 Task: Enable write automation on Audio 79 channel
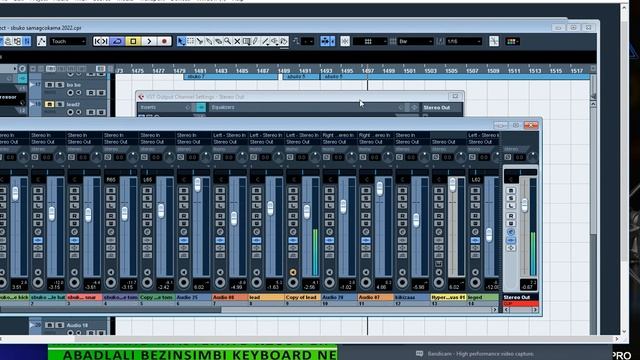330,224
